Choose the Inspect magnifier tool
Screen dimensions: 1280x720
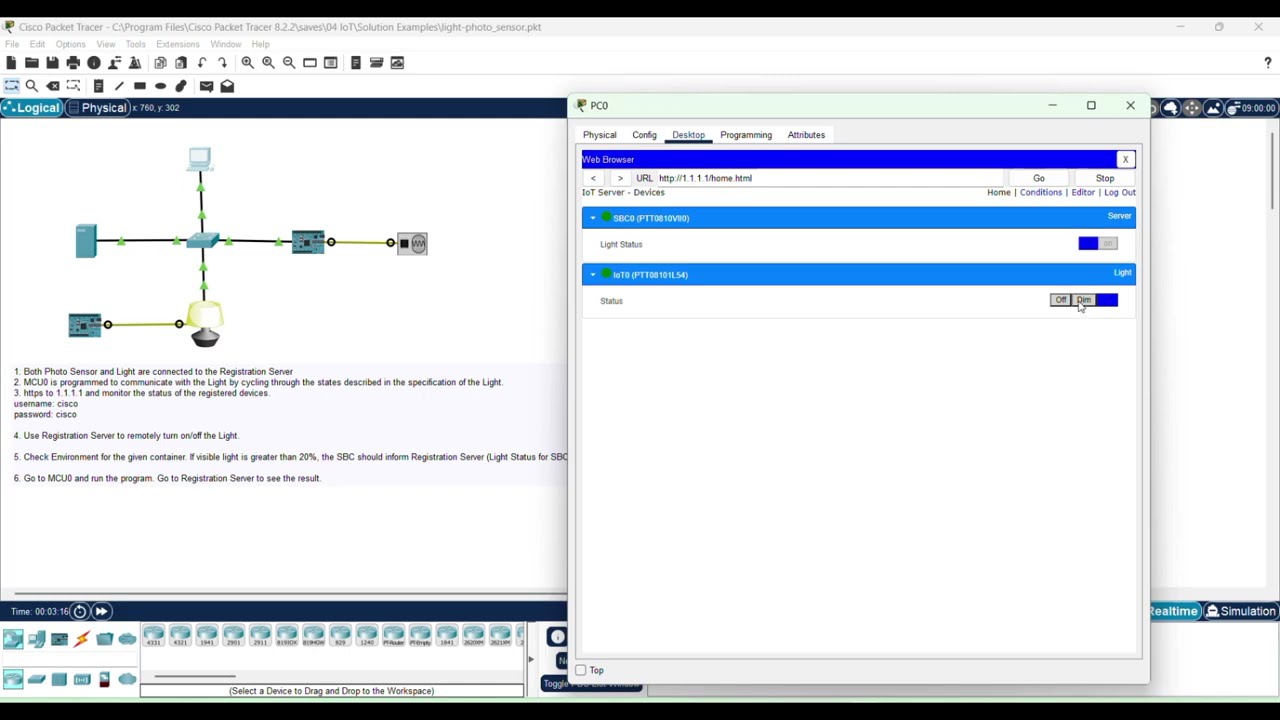32,86
